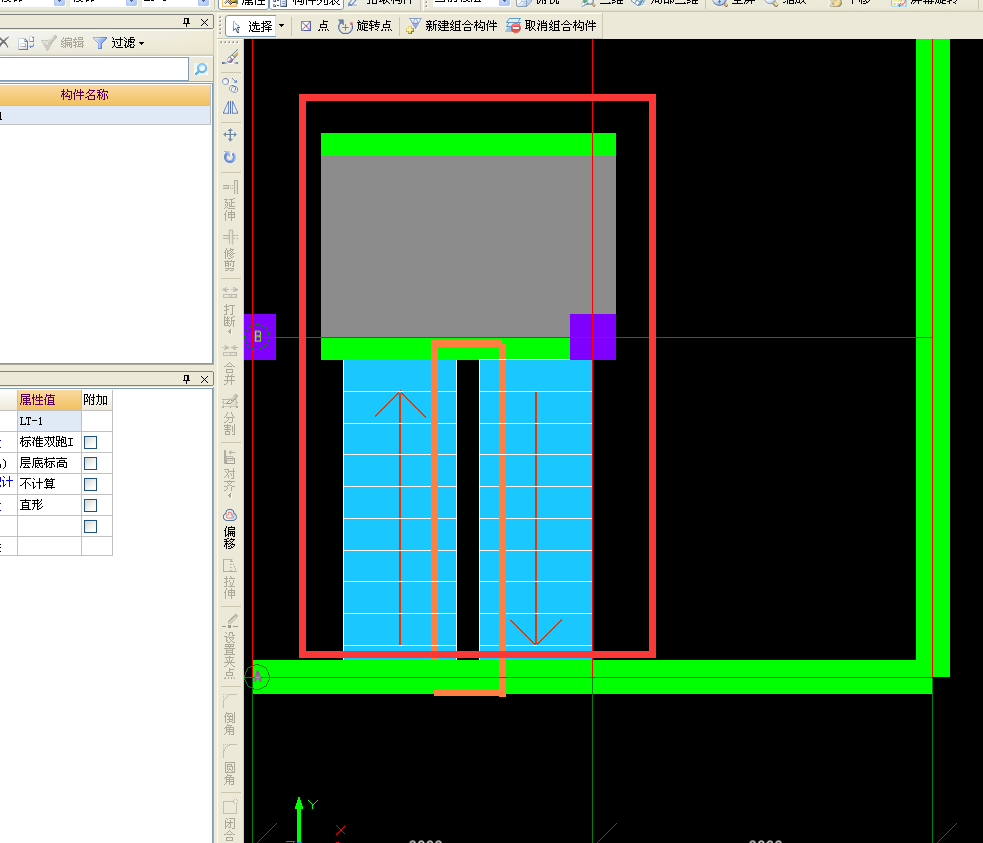Toggle the 附加 checkbox in 不计算 row
Screen dimensions: 983x843
tap(90, 484)
